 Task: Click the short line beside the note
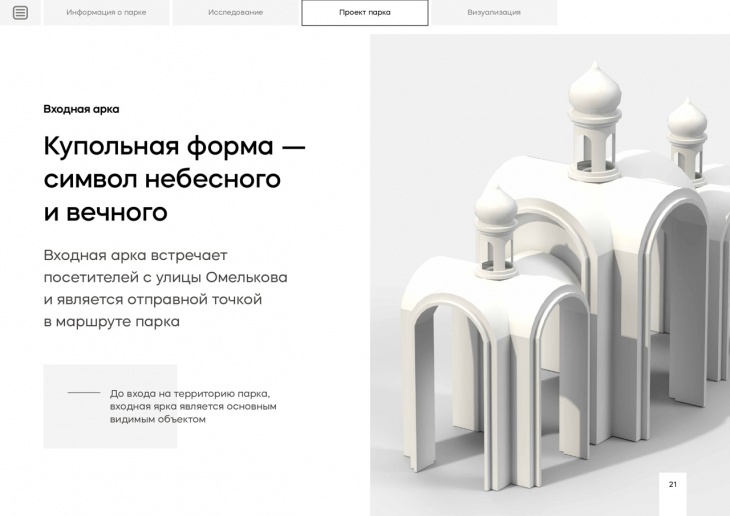[84, 393]
